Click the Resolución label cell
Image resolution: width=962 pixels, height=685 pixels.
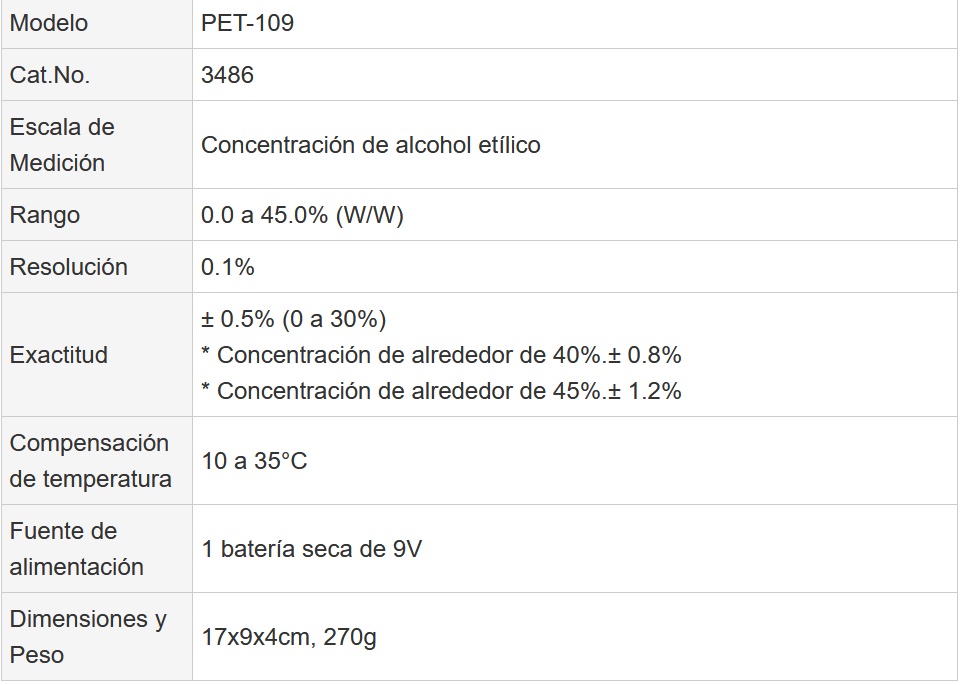(69, 267)
